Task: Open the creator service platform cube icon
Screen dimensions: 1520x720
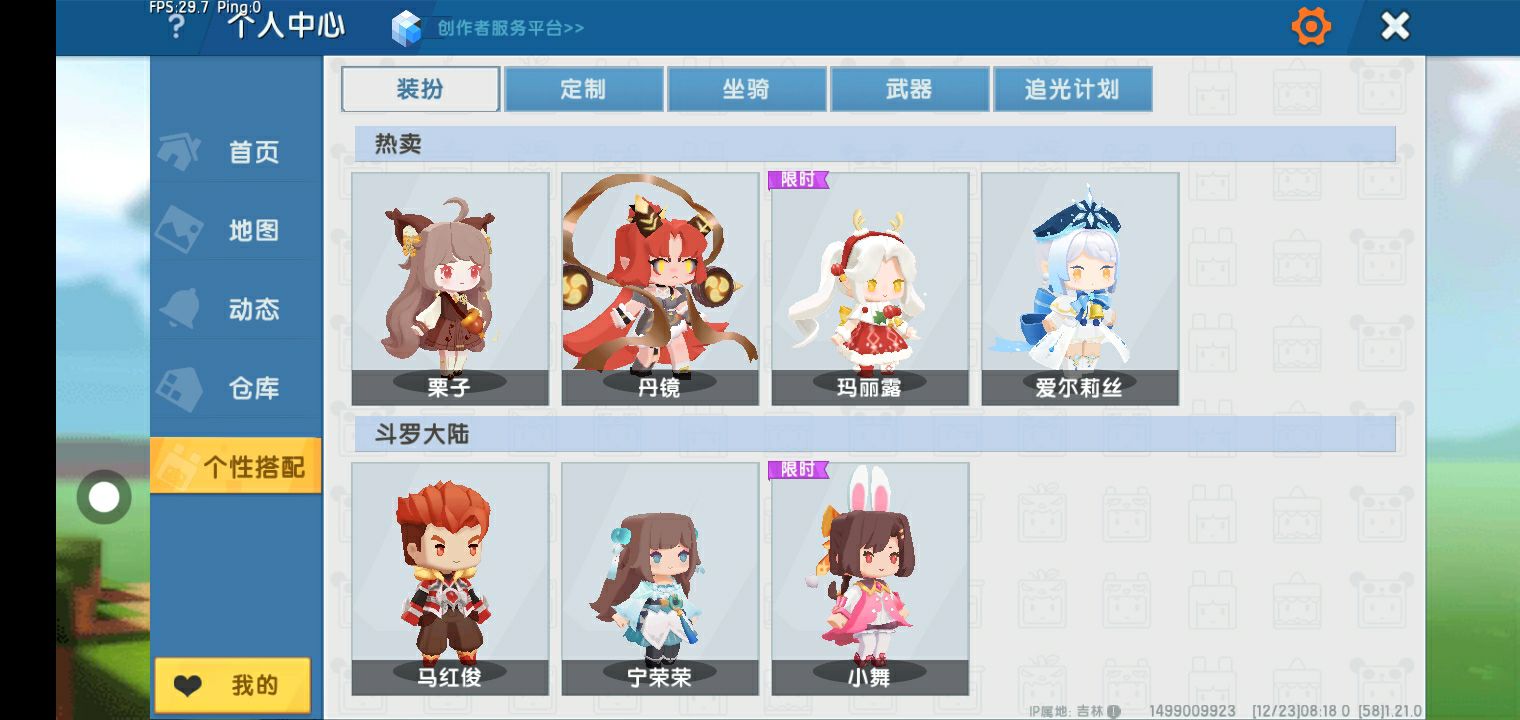Action: point(408,28)
